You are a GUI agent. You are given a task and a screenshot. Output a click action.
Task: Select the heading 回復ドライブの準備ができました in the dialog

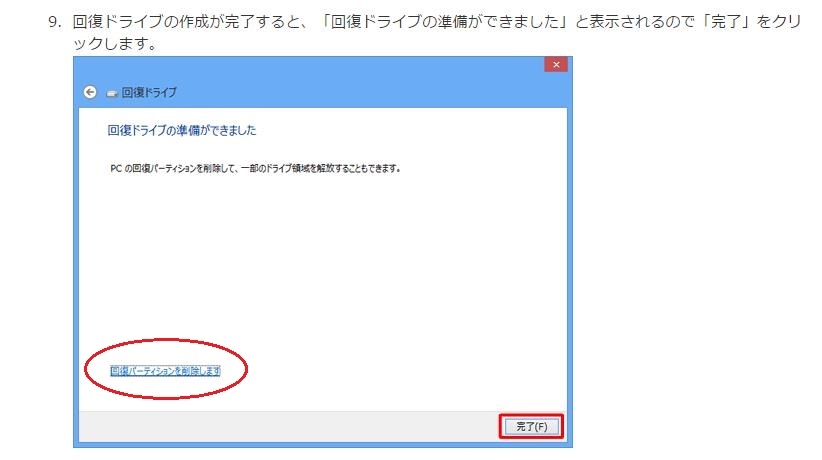182,130
